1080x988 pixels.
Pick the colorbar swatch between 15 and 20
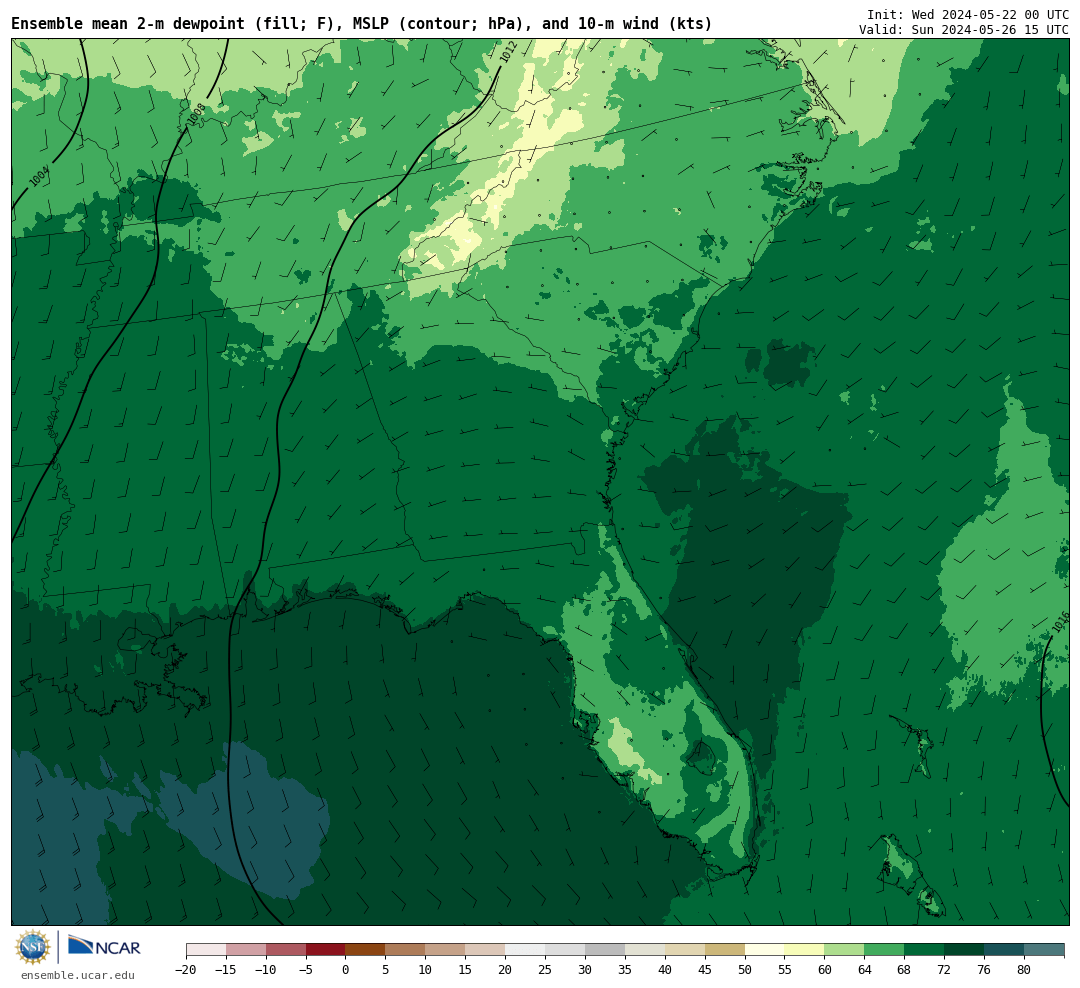coord(486,950)
